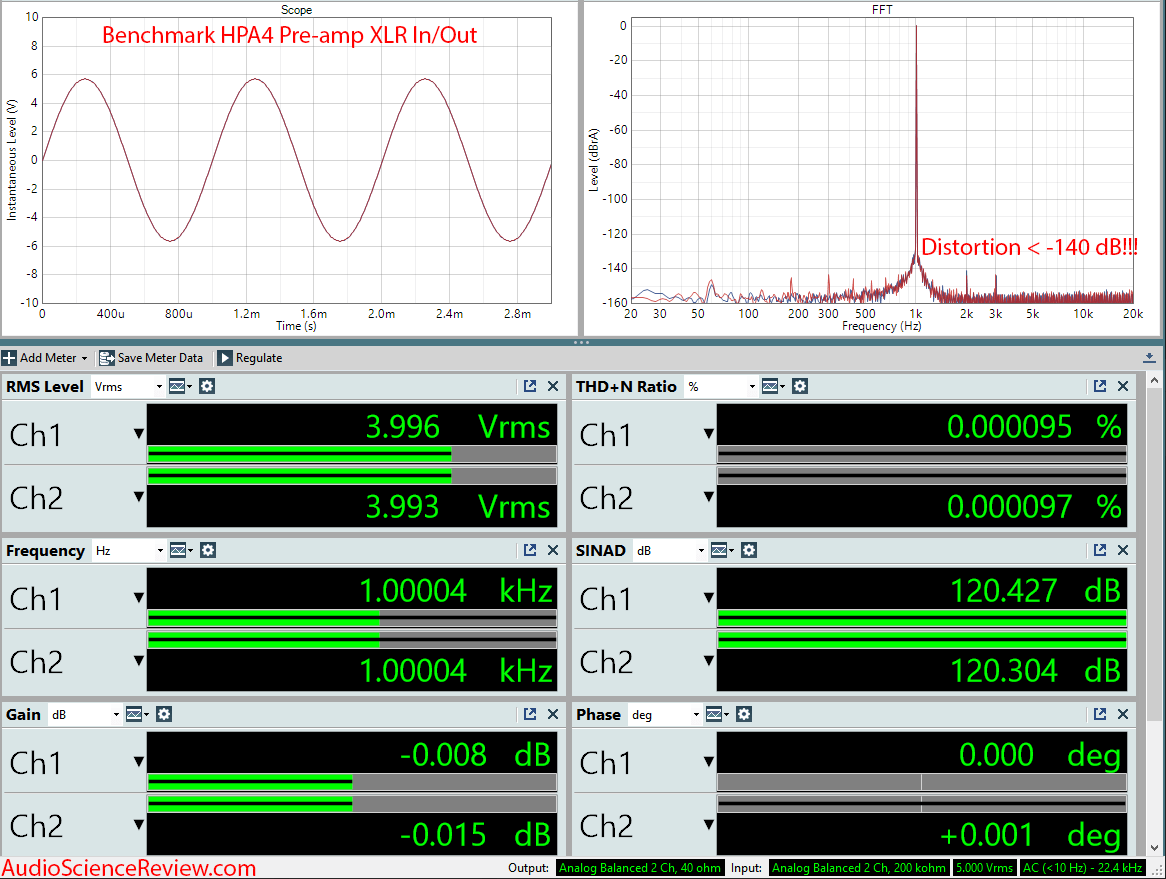This screenshot has height=879, width=1166.
Task: Open Frequency units dropdown (Hz)
Action: tap(129, 550)
